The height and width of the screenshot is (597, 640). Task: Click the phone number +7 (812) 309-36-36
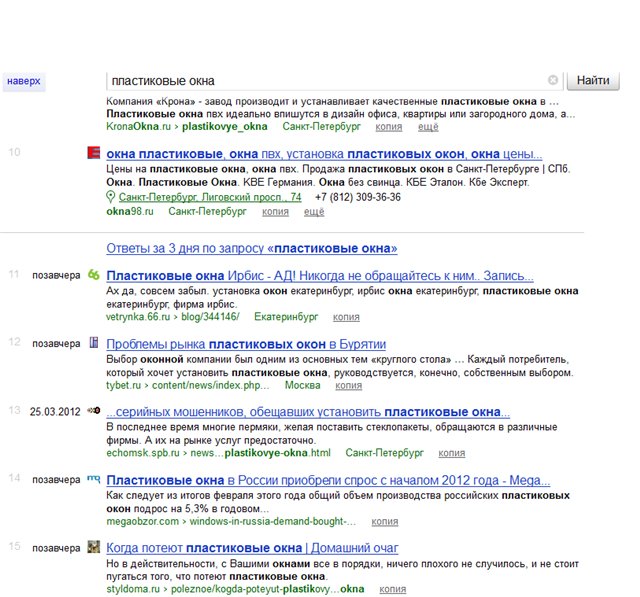pyautogui.click(x=358, y=198)
